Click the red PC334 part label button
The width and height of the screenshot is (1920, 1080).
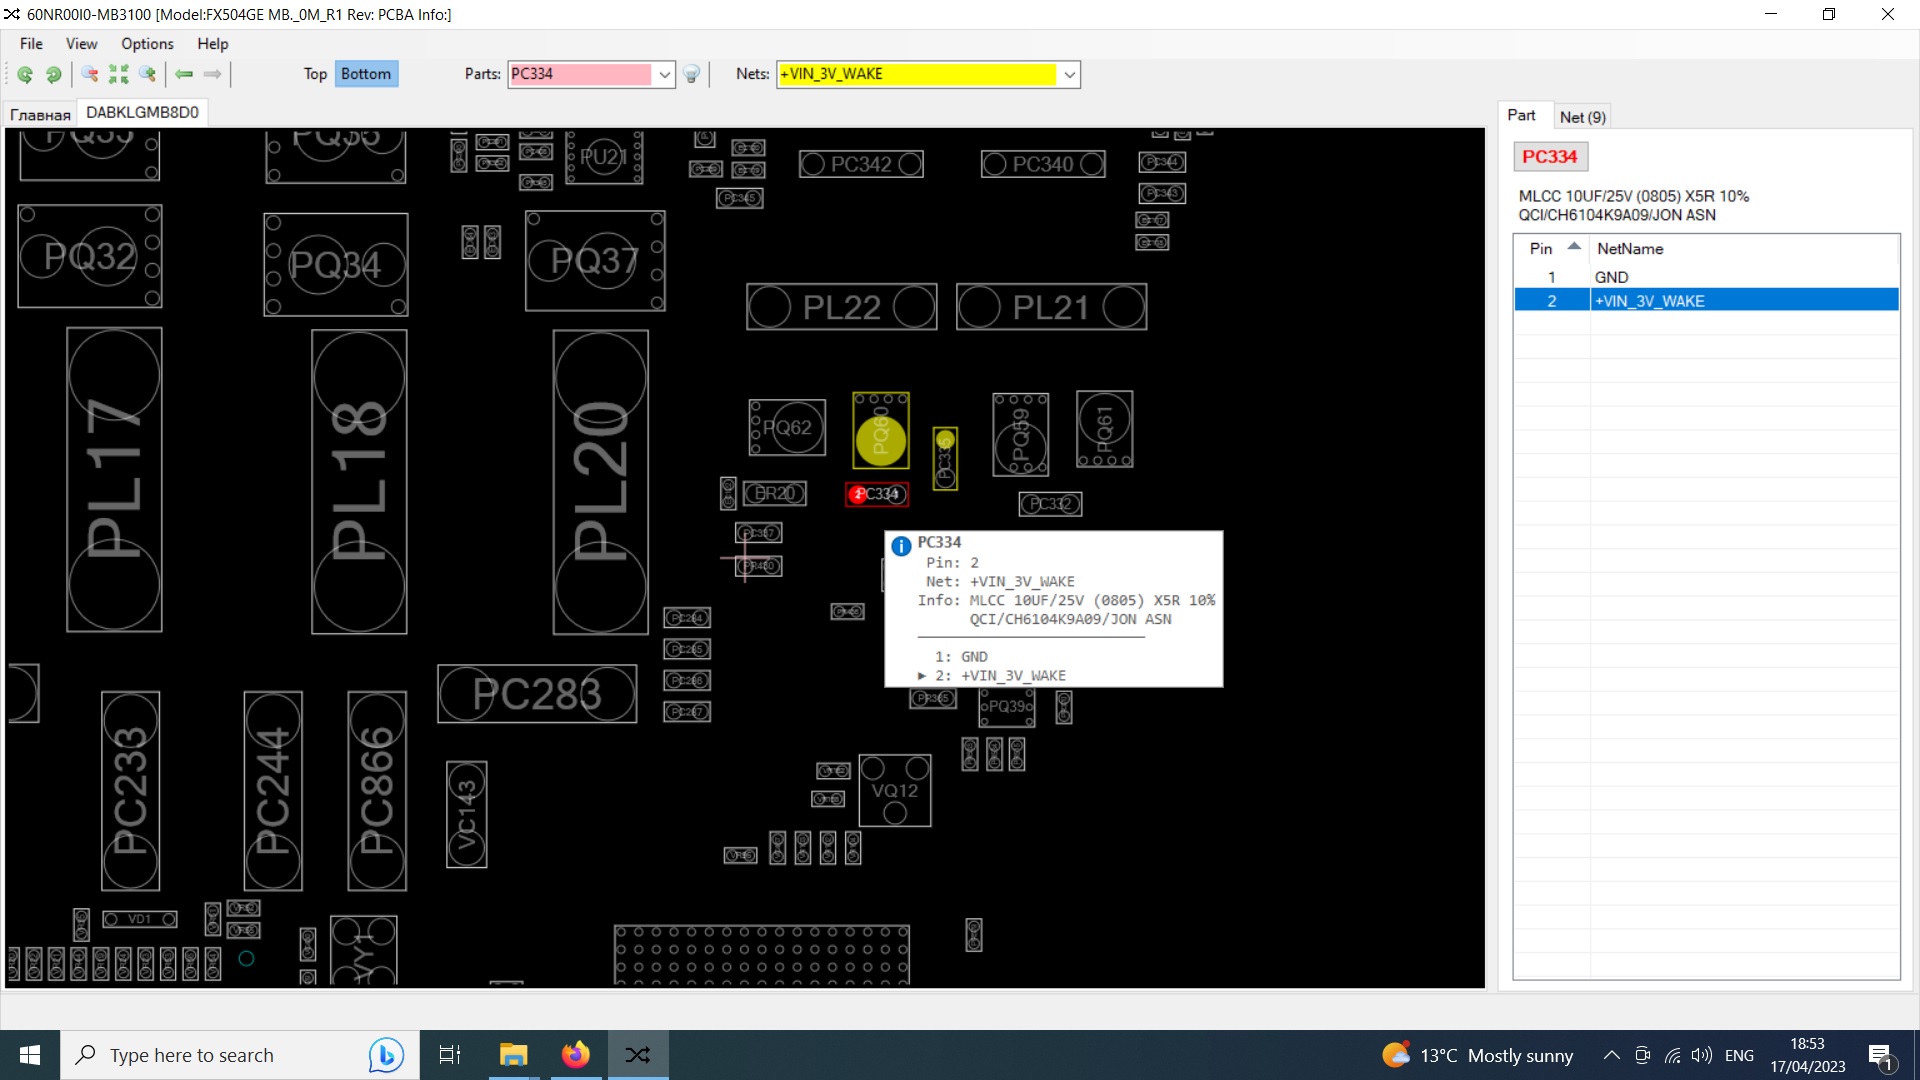point(1549,157)
